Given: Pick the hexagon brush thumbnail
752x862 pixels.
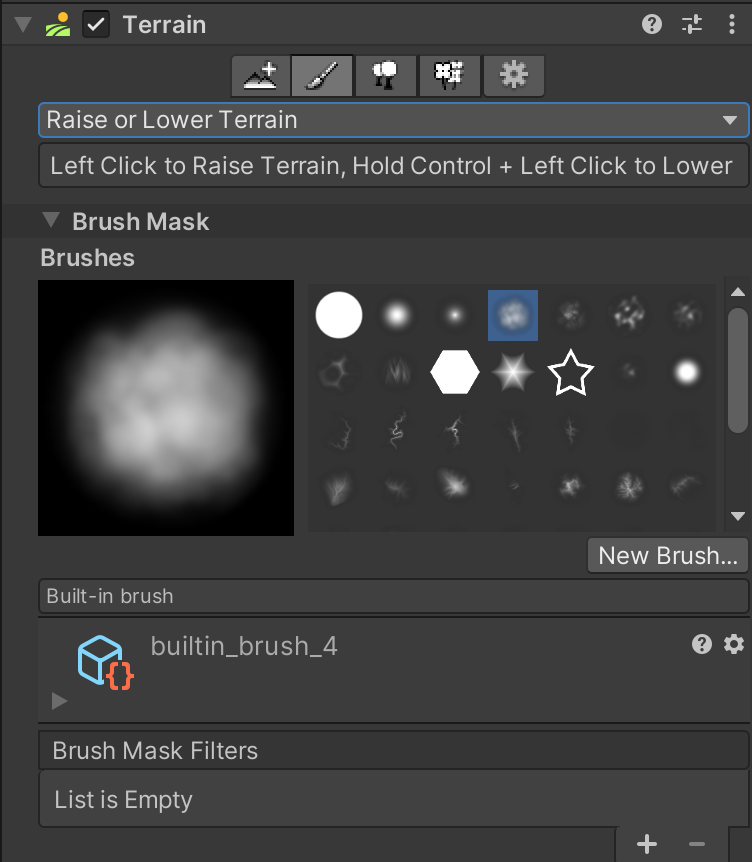Looking at the screenshot, I should pyautogui.click(x=455, y=373).
